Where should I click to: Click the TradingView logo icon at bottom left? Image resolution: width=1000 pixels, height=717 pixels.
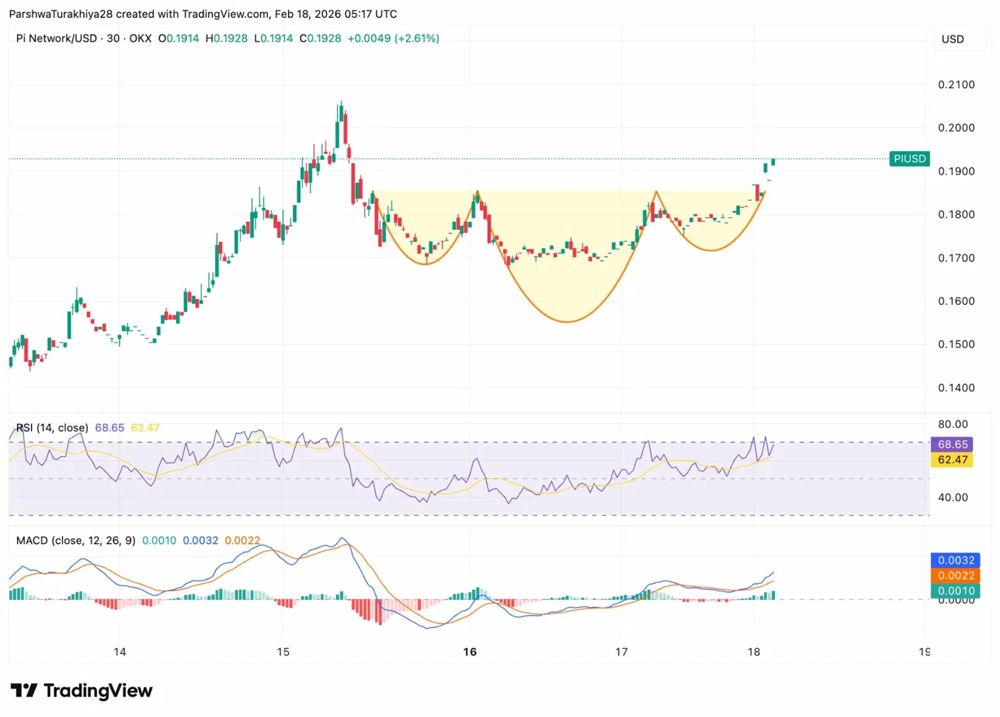25,690
